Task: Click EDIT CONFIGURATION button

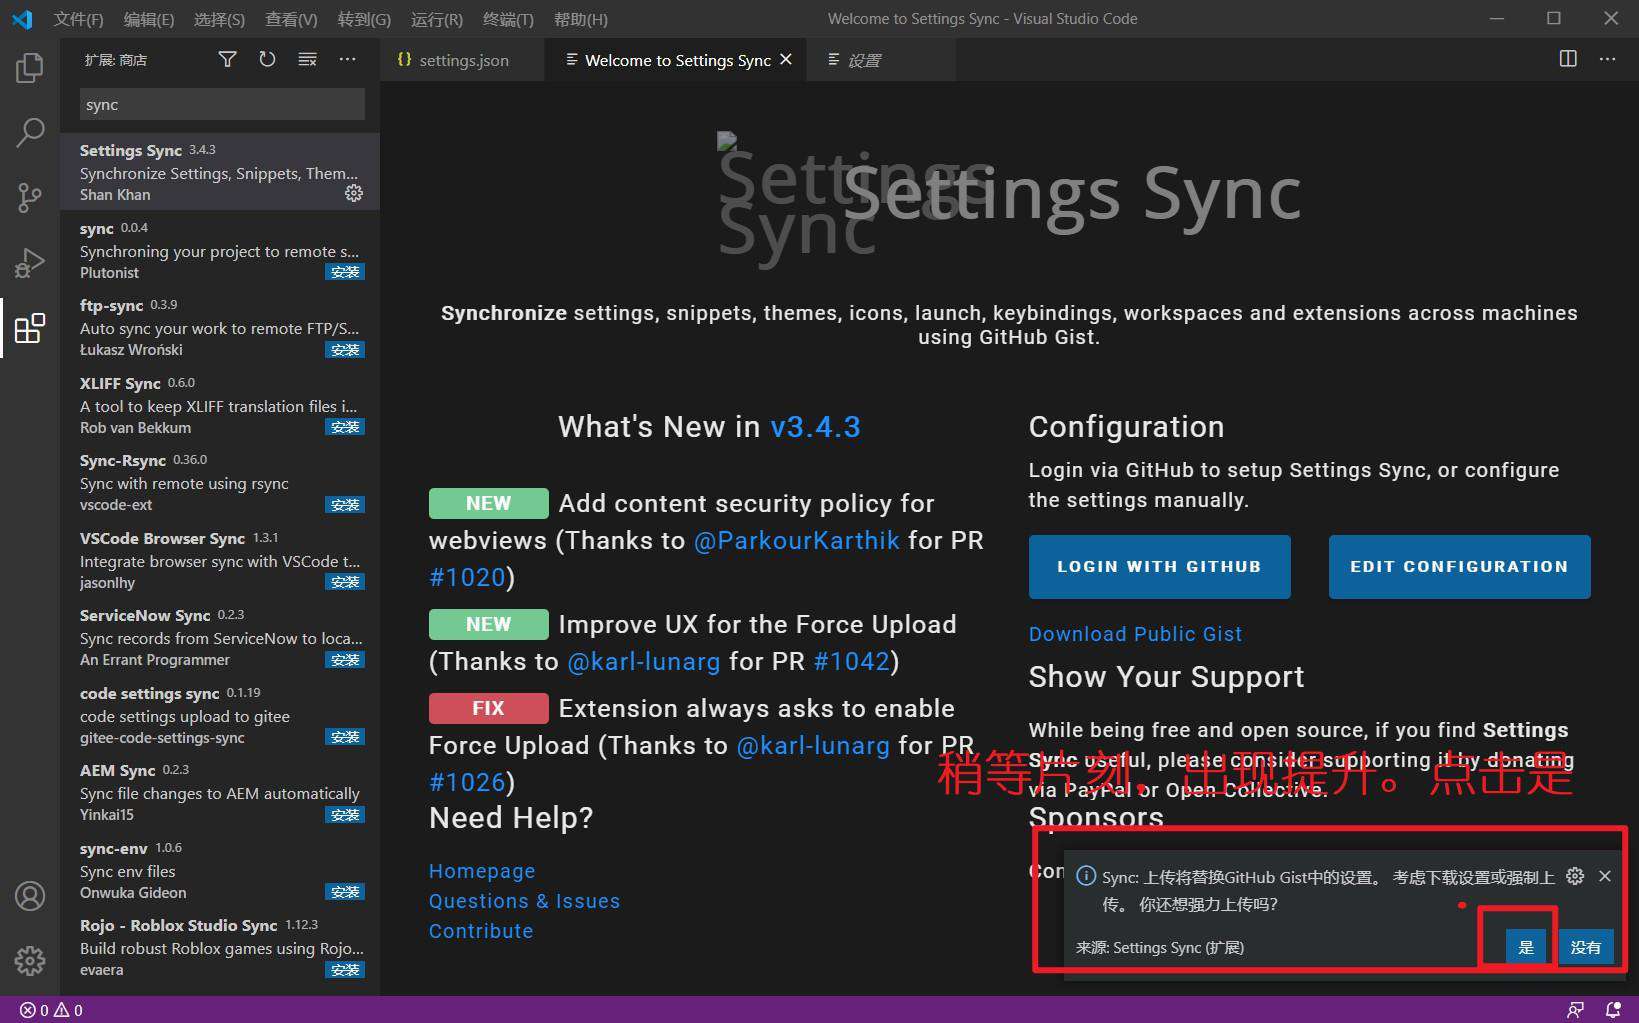Action: [1459, 567]
